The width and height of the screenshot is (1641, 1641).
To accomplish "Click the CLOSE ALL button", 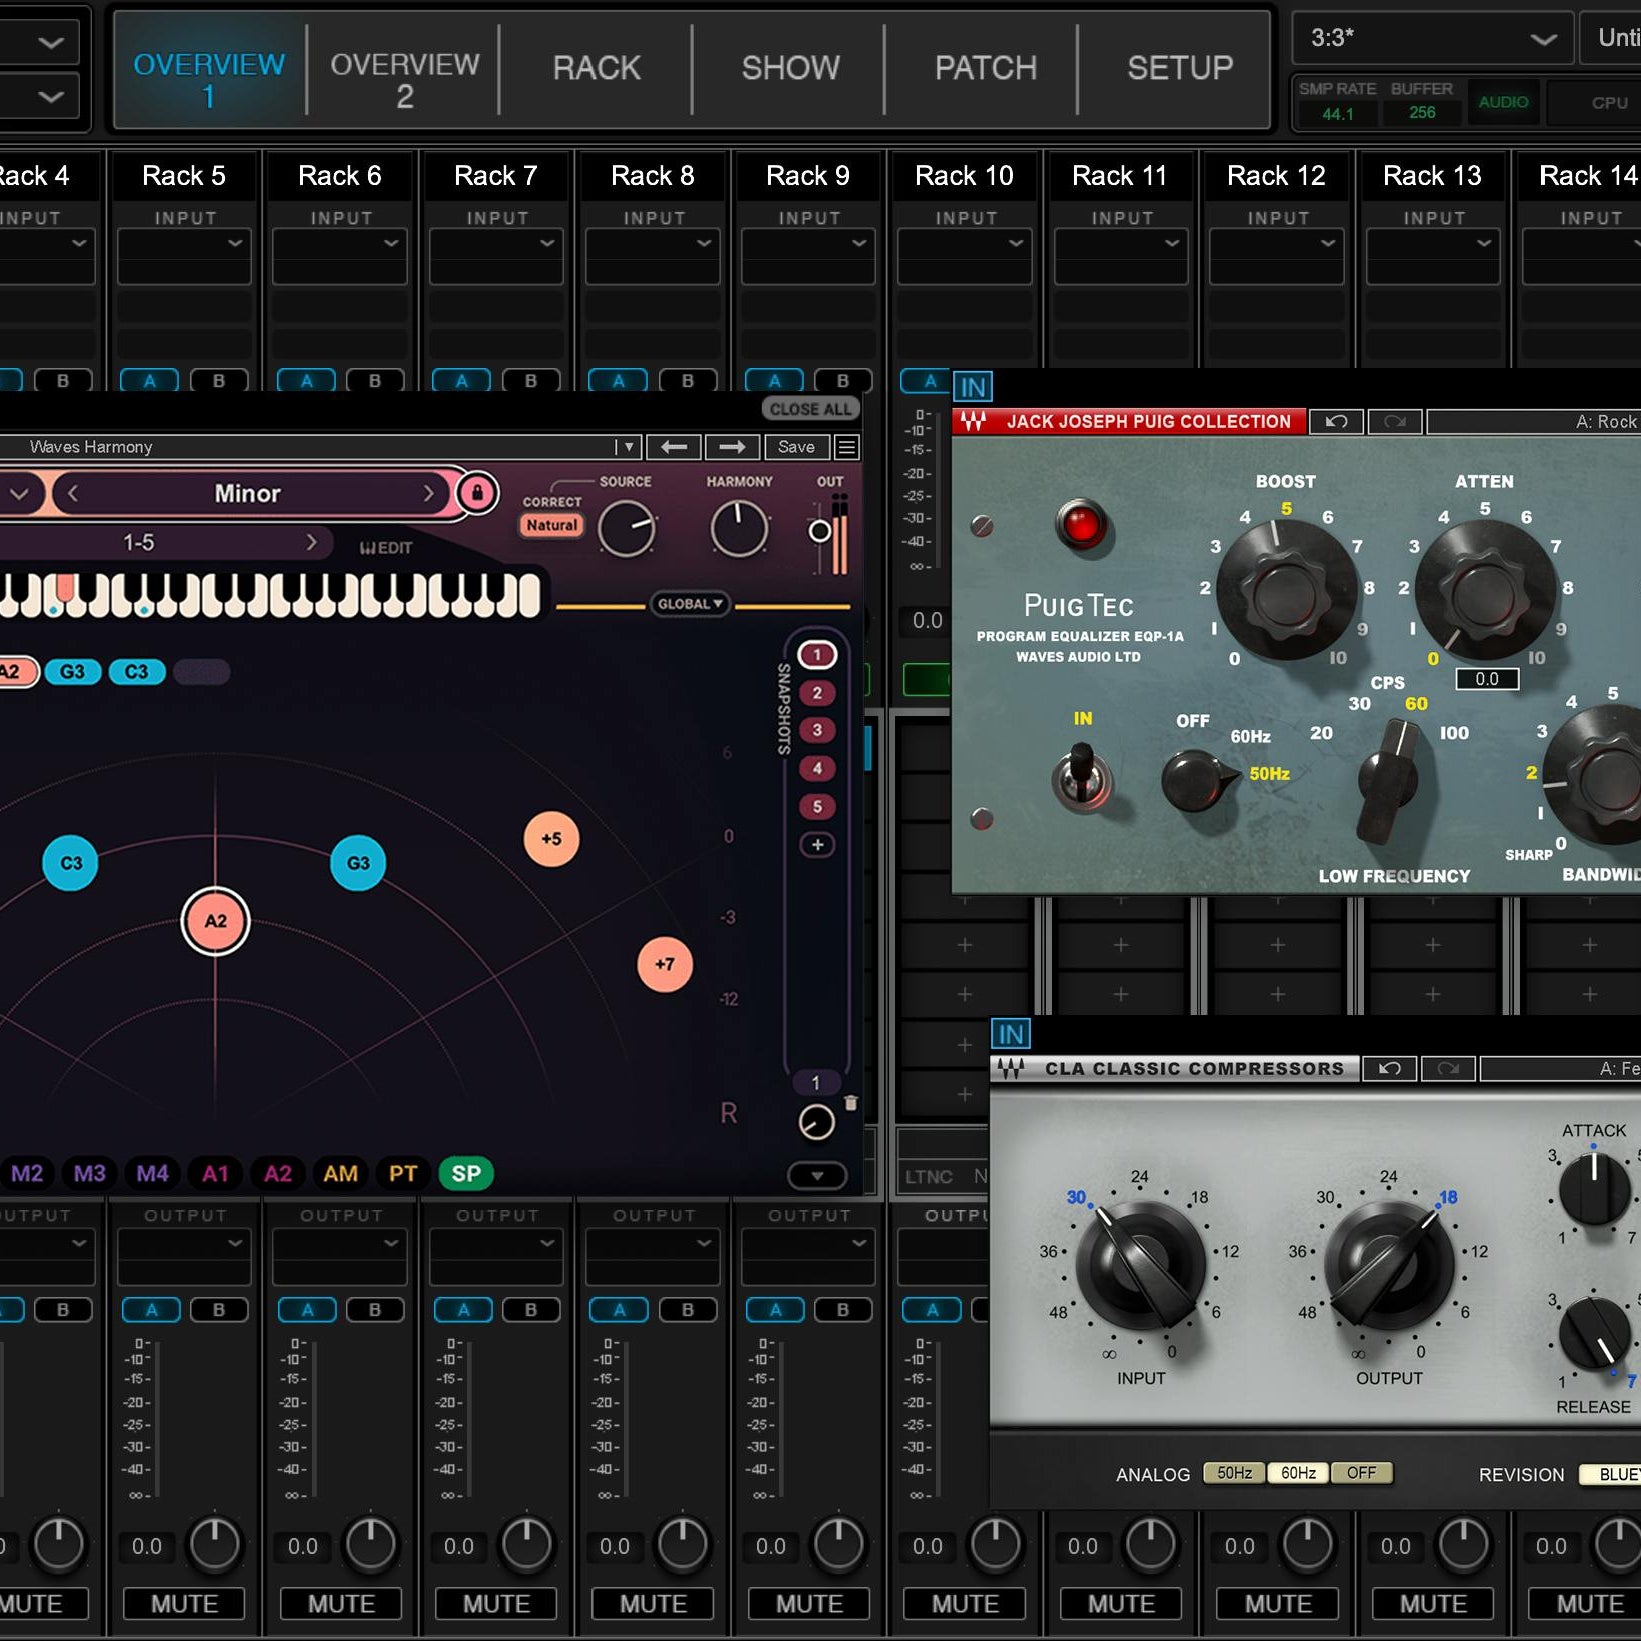I will [x=809, y=408].
